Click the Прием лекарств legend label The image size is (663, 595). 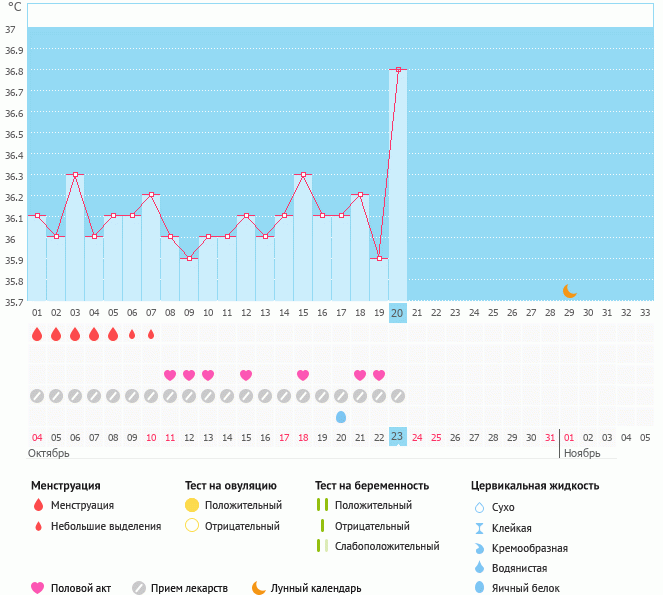(x=189, y=588)
